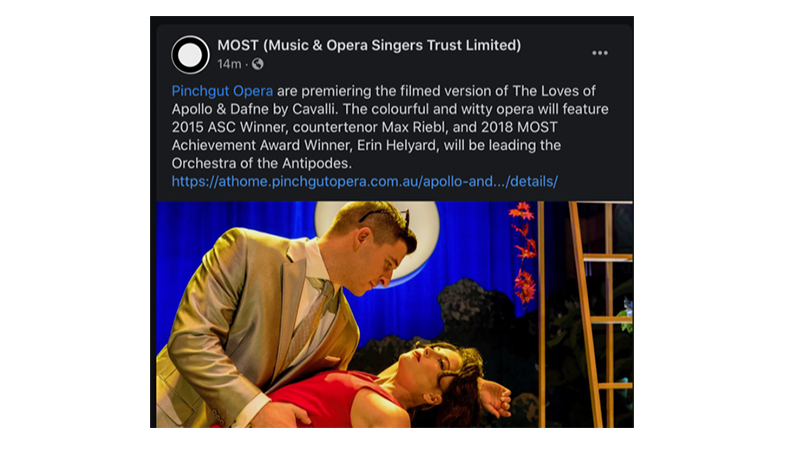This screenshot has height=450, width=799.
Task: Click the woman's raised hand in photo
Action: pos(495,395)
